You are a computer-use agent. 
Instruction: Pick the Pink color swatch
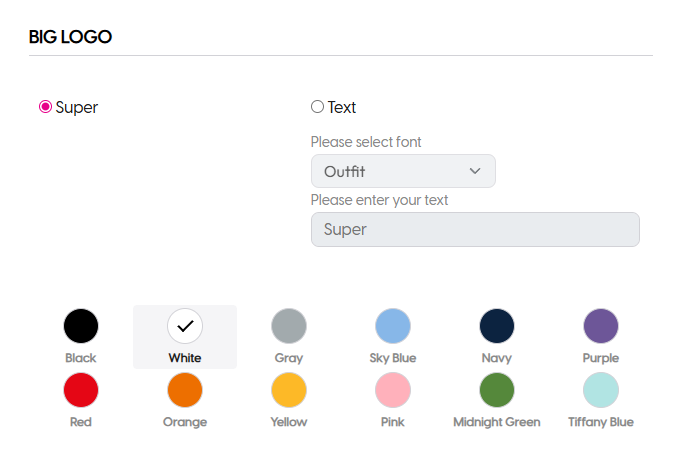tap(393, 390)
